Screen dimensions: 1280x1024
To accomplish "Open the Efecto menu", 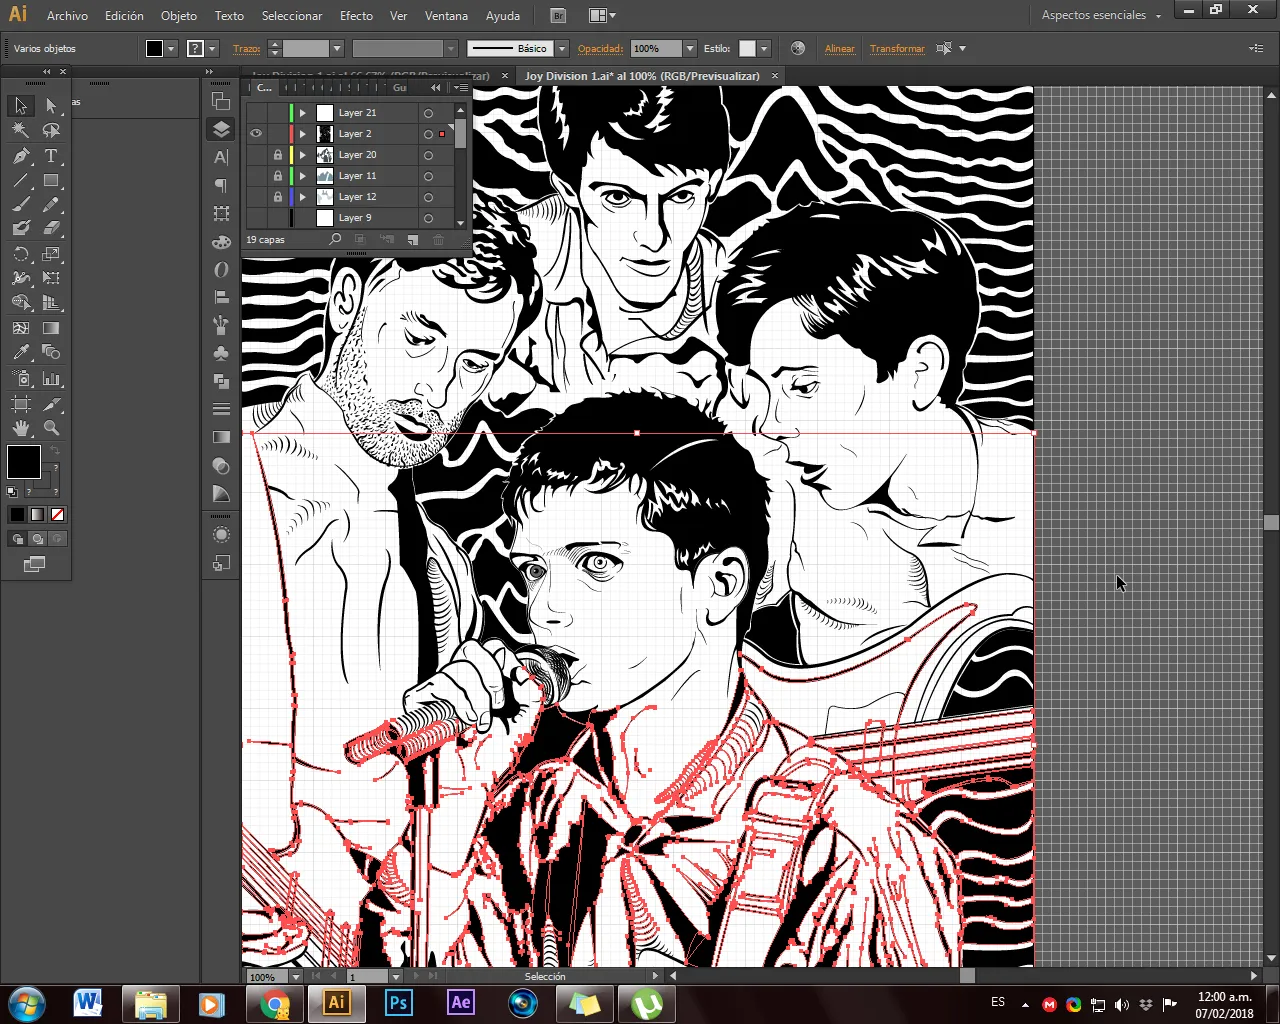I will (x=356, y=15).
